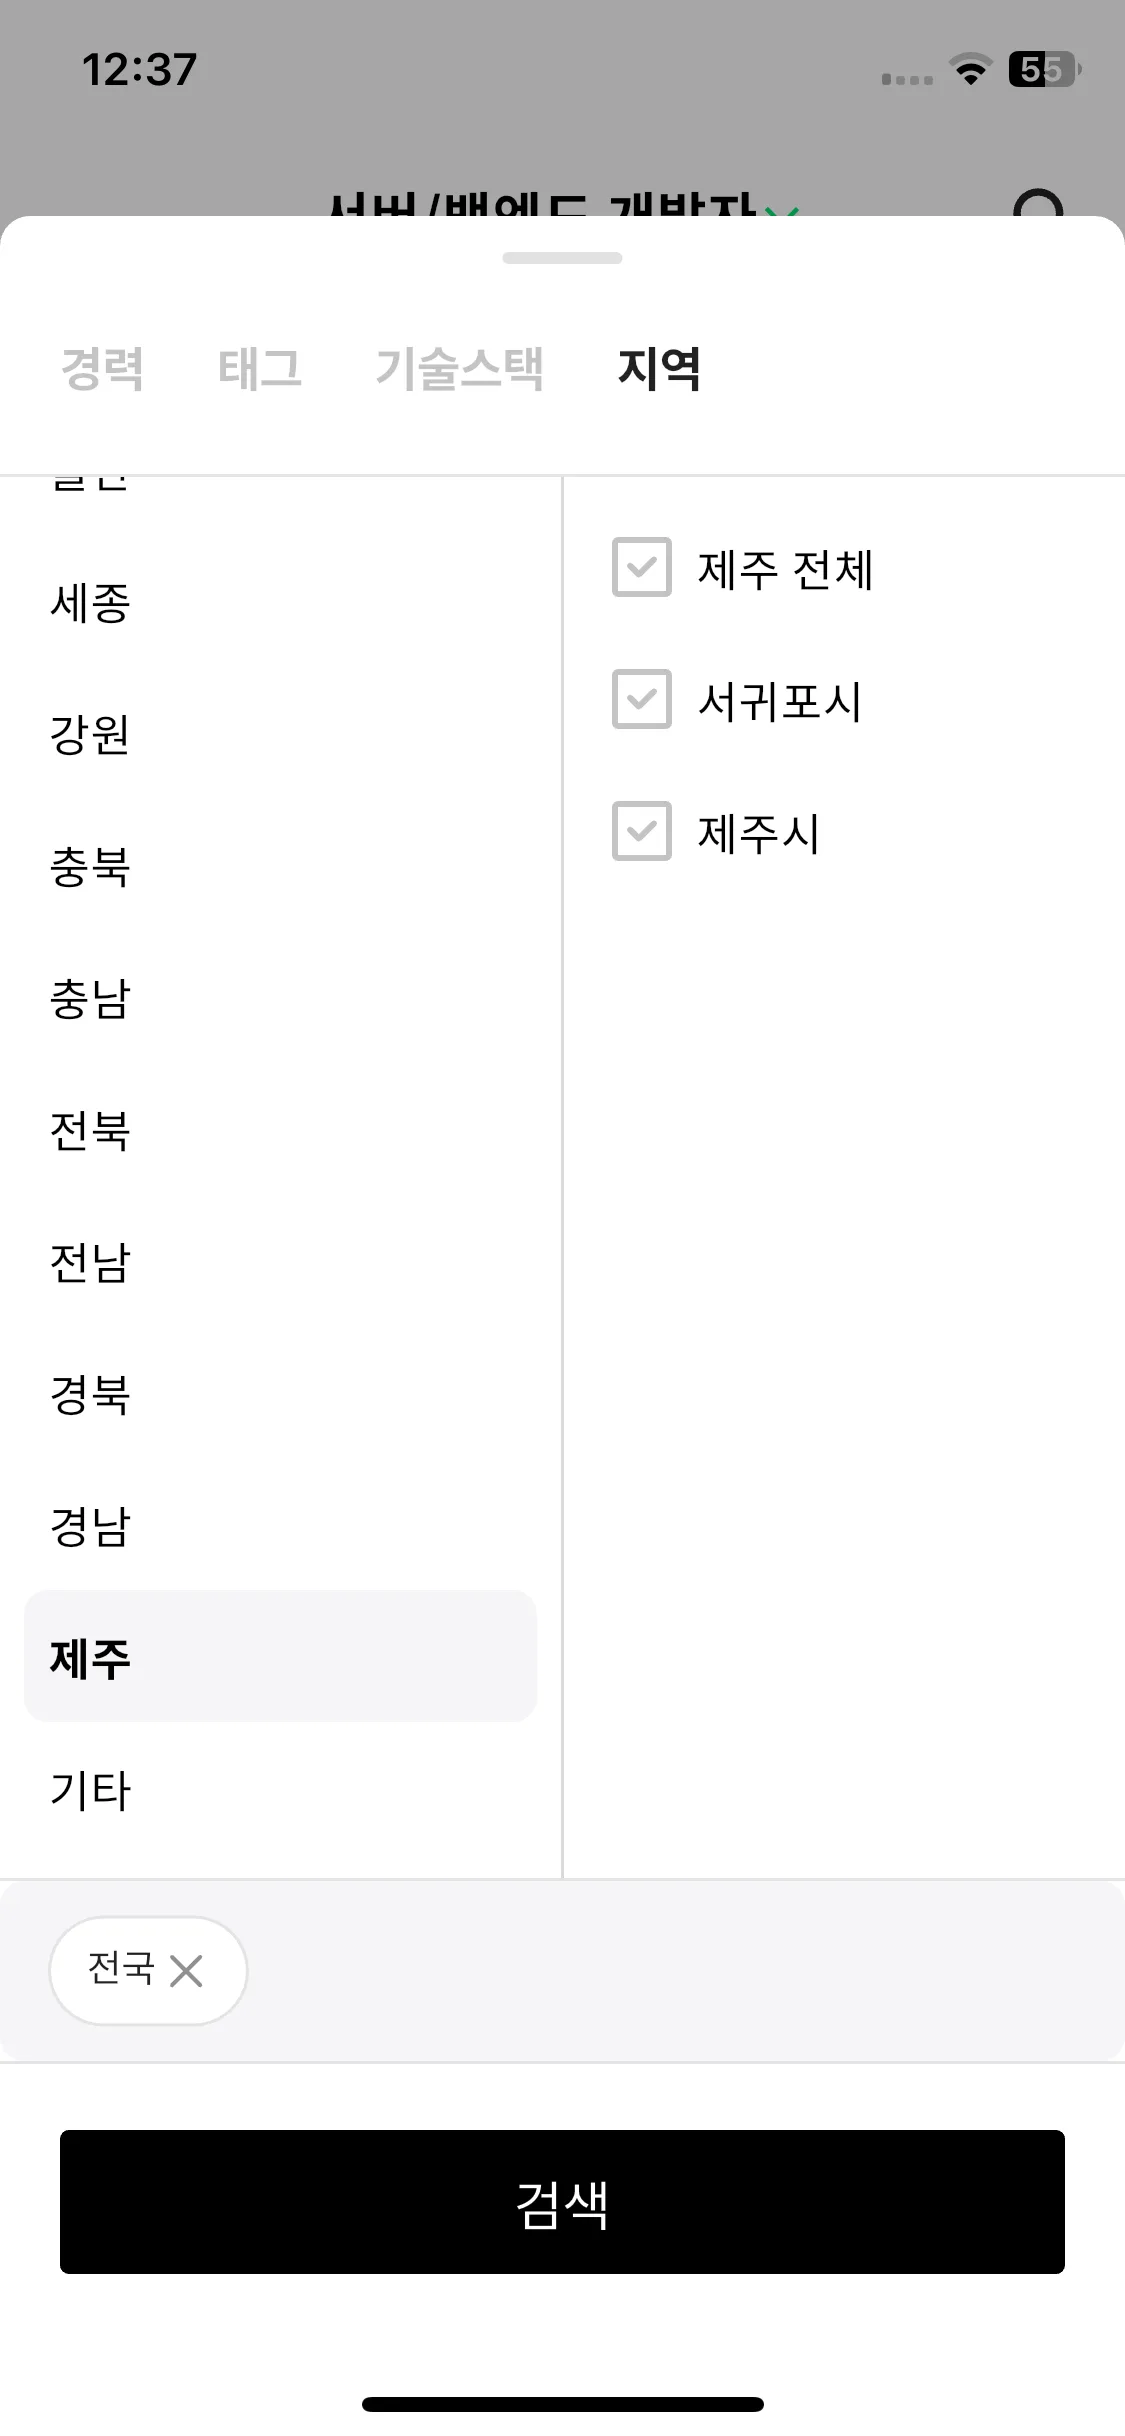Switch to the 태그 tab
Screen dimensions: 1125x2436
260,369
